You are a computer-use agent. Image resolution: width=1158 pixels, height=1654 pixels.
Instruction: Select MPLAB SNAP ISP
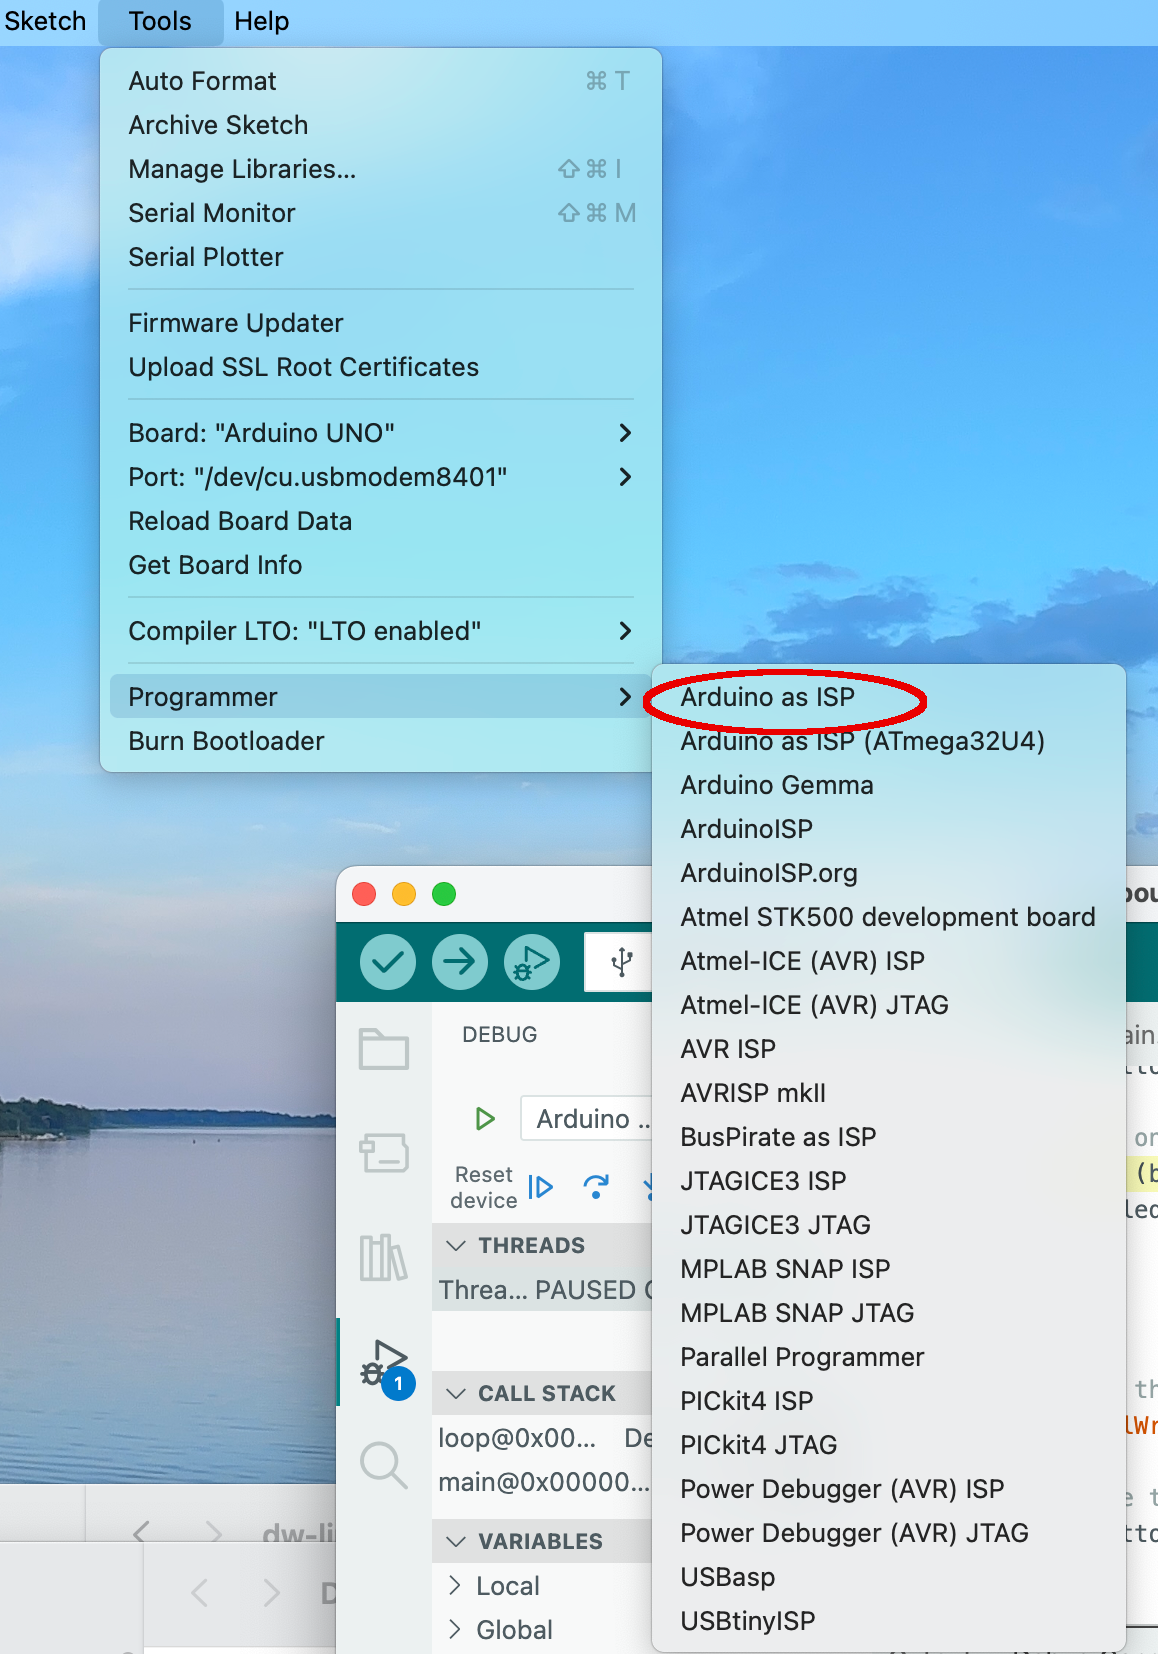click(889, 1269)
